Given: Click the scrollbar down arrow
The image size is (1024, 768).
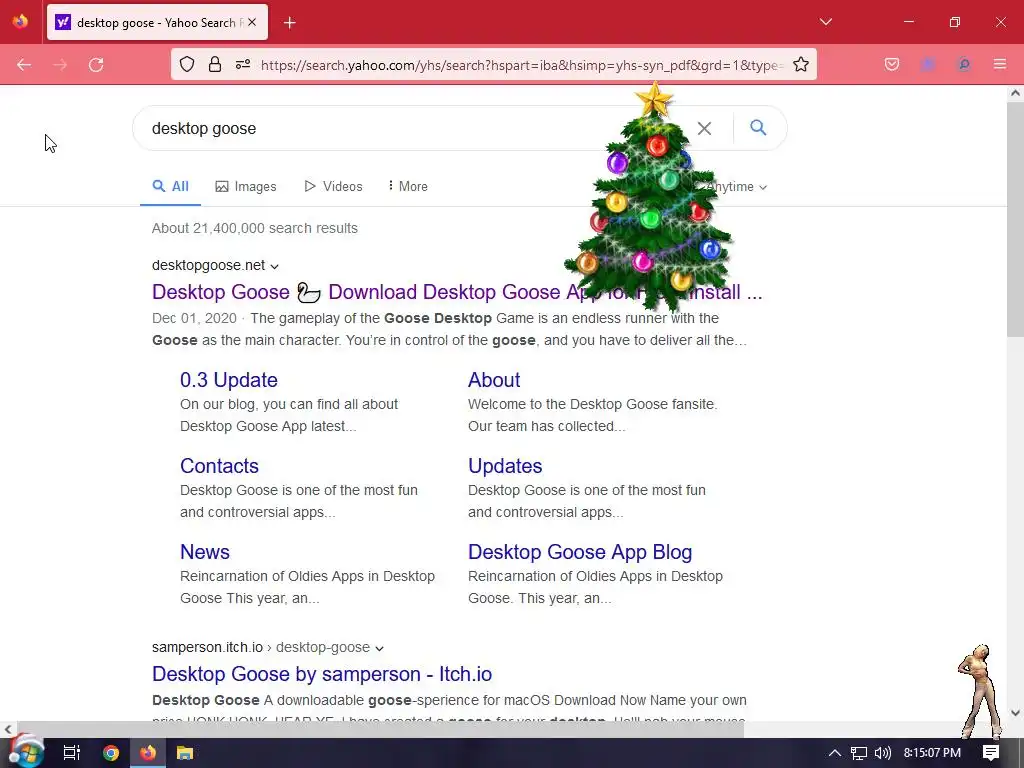Looking at the screenshot, I should point(1015,712).
